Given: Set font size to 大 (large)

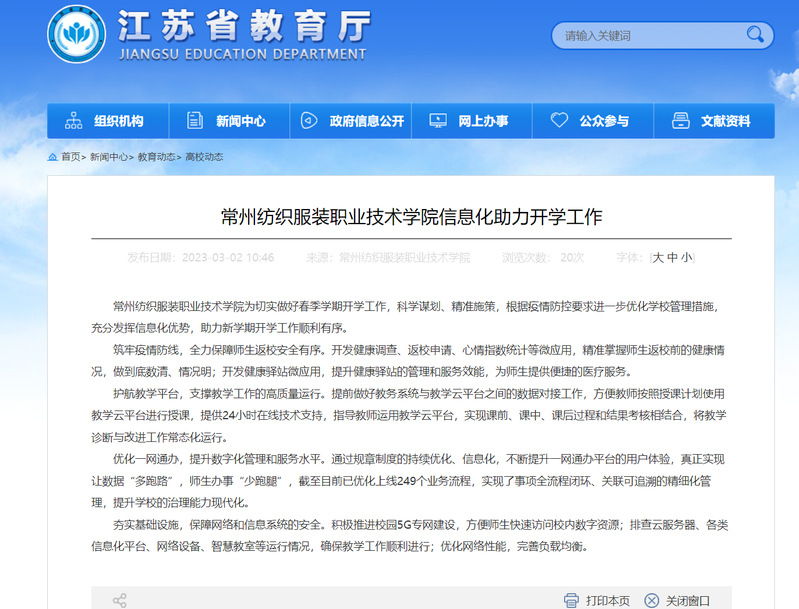Looking at the screenshot, I should (x=659, y=257).
